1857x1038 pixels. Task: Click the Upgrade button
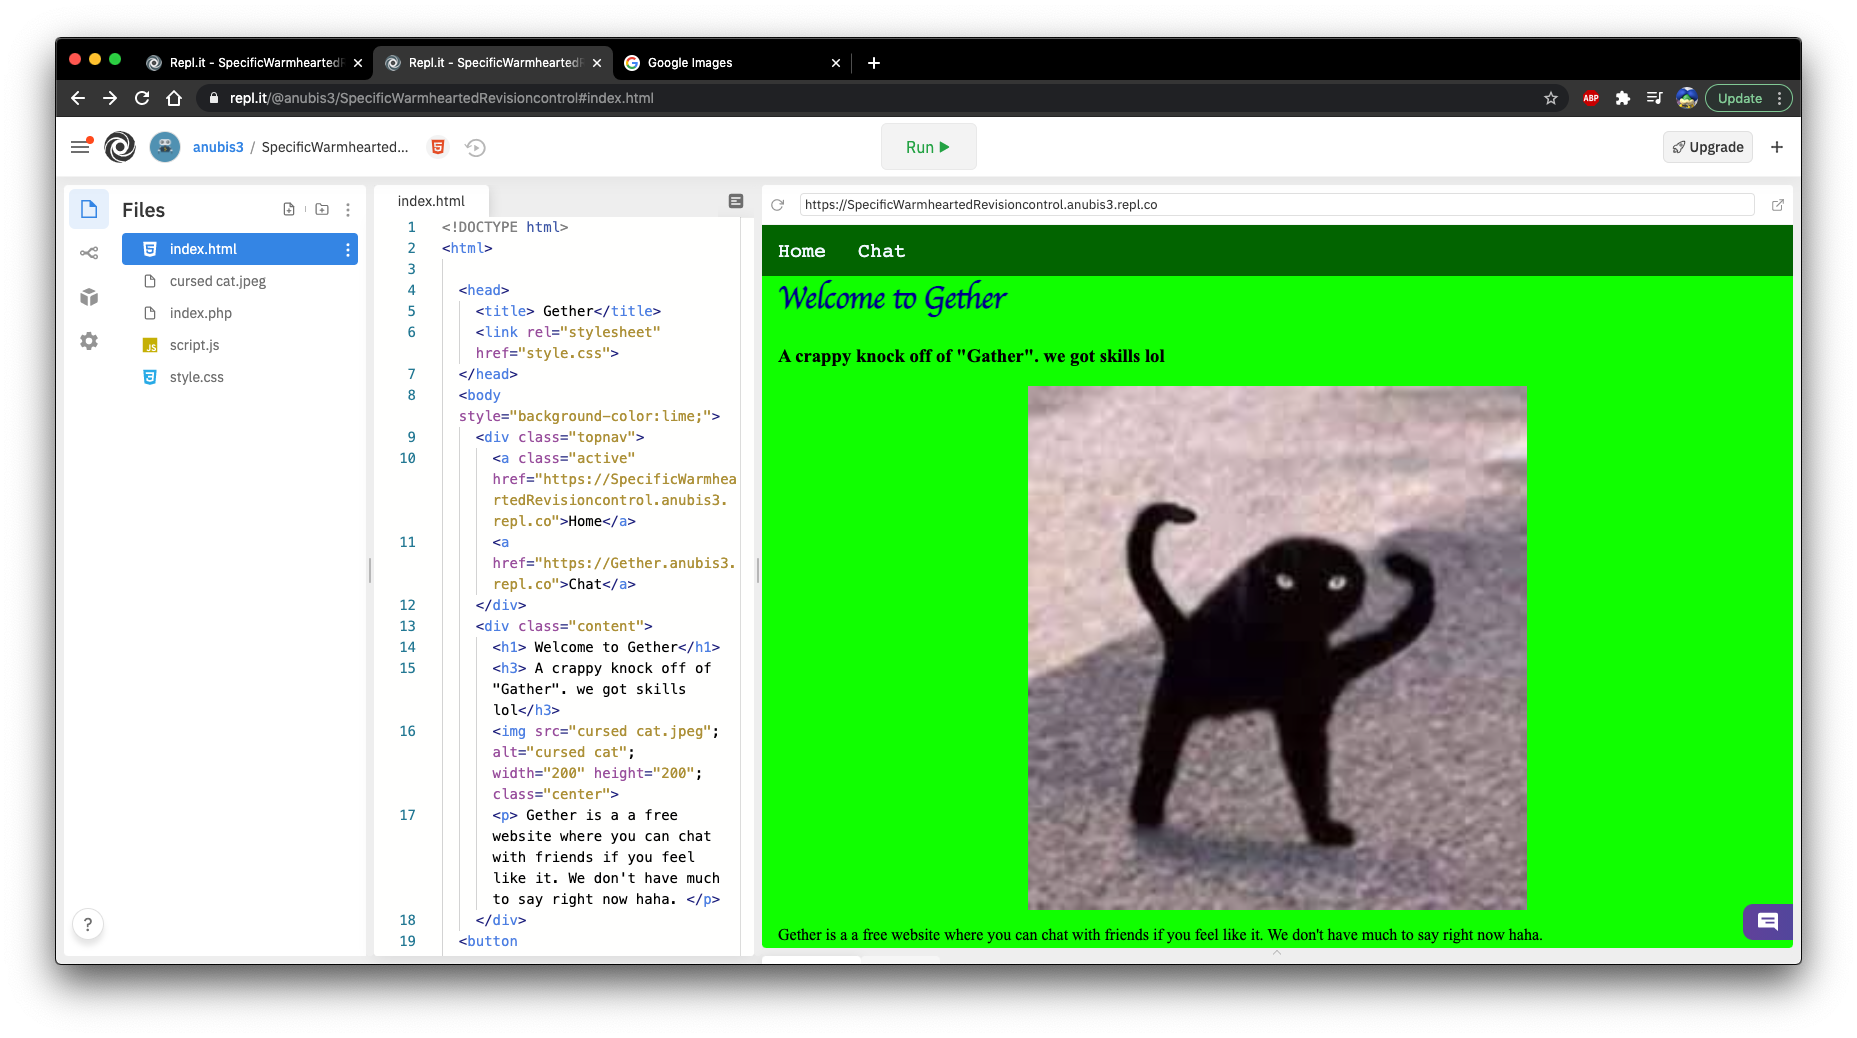[1708, 147]
